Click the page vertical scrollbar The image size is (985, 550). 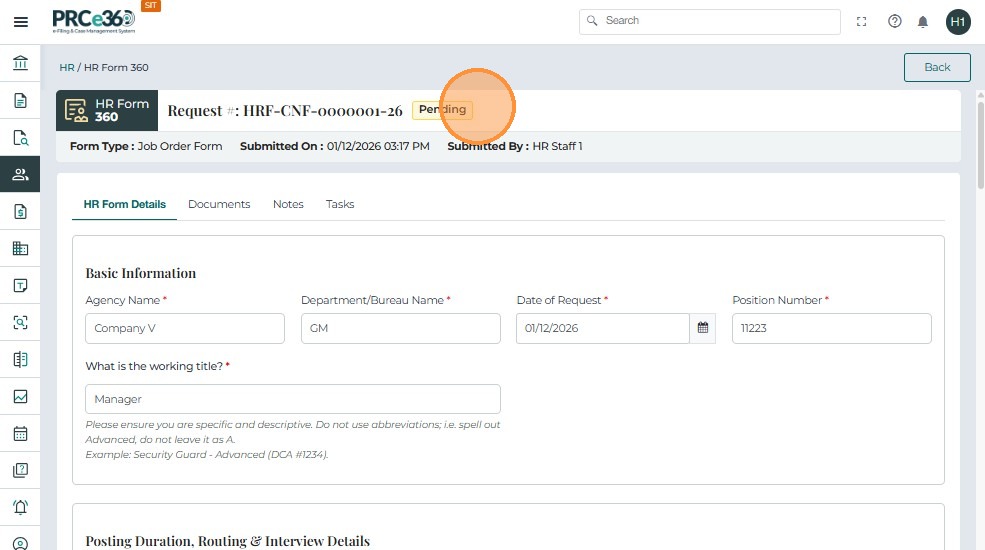point(980,143)
